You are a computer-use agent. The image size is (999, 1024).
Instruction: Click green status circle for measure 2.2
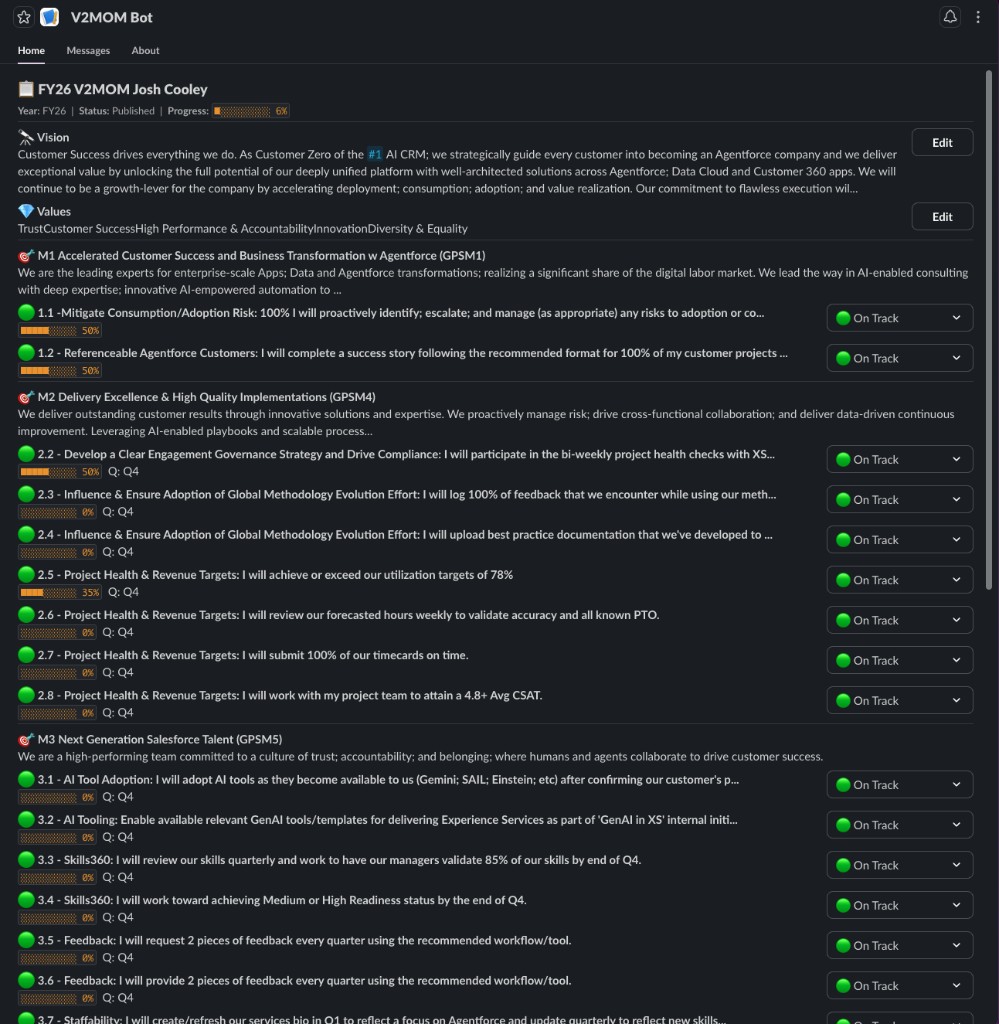point(26,454)
